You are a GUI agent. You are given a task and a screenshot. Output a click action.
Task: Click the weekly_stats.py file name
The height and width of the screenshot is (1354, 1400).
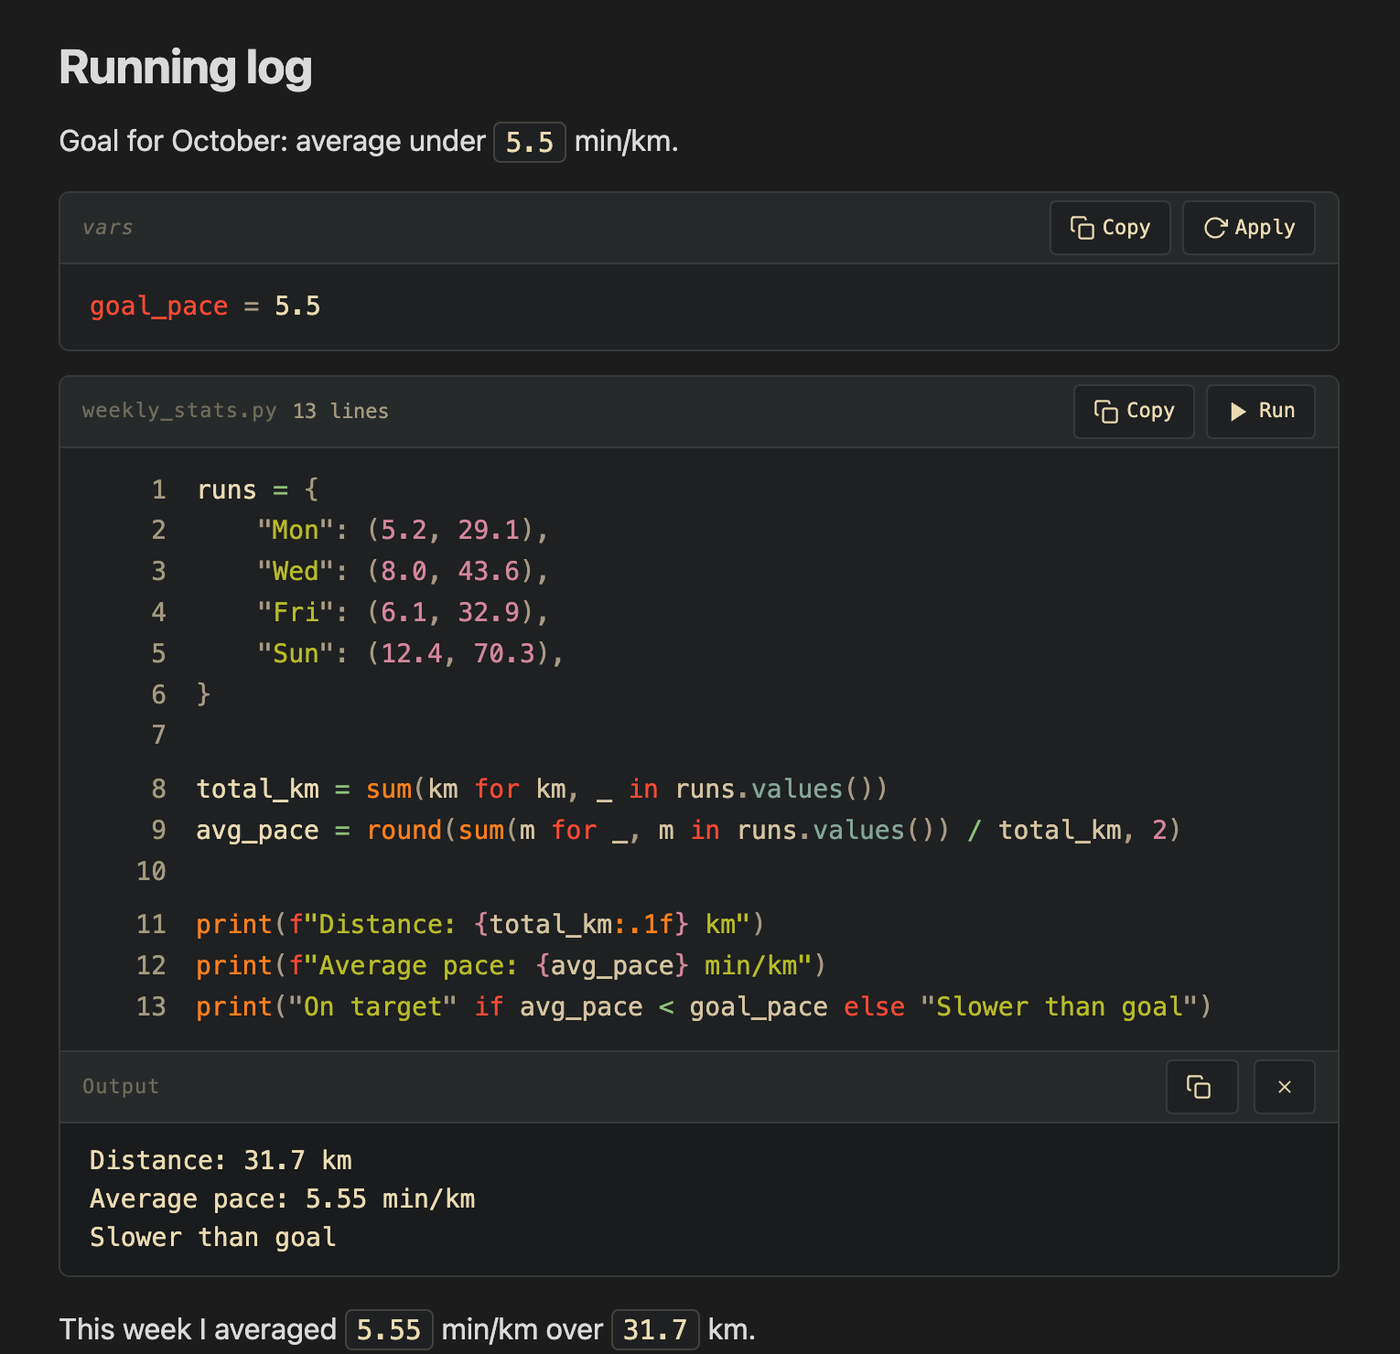(180, 411)
